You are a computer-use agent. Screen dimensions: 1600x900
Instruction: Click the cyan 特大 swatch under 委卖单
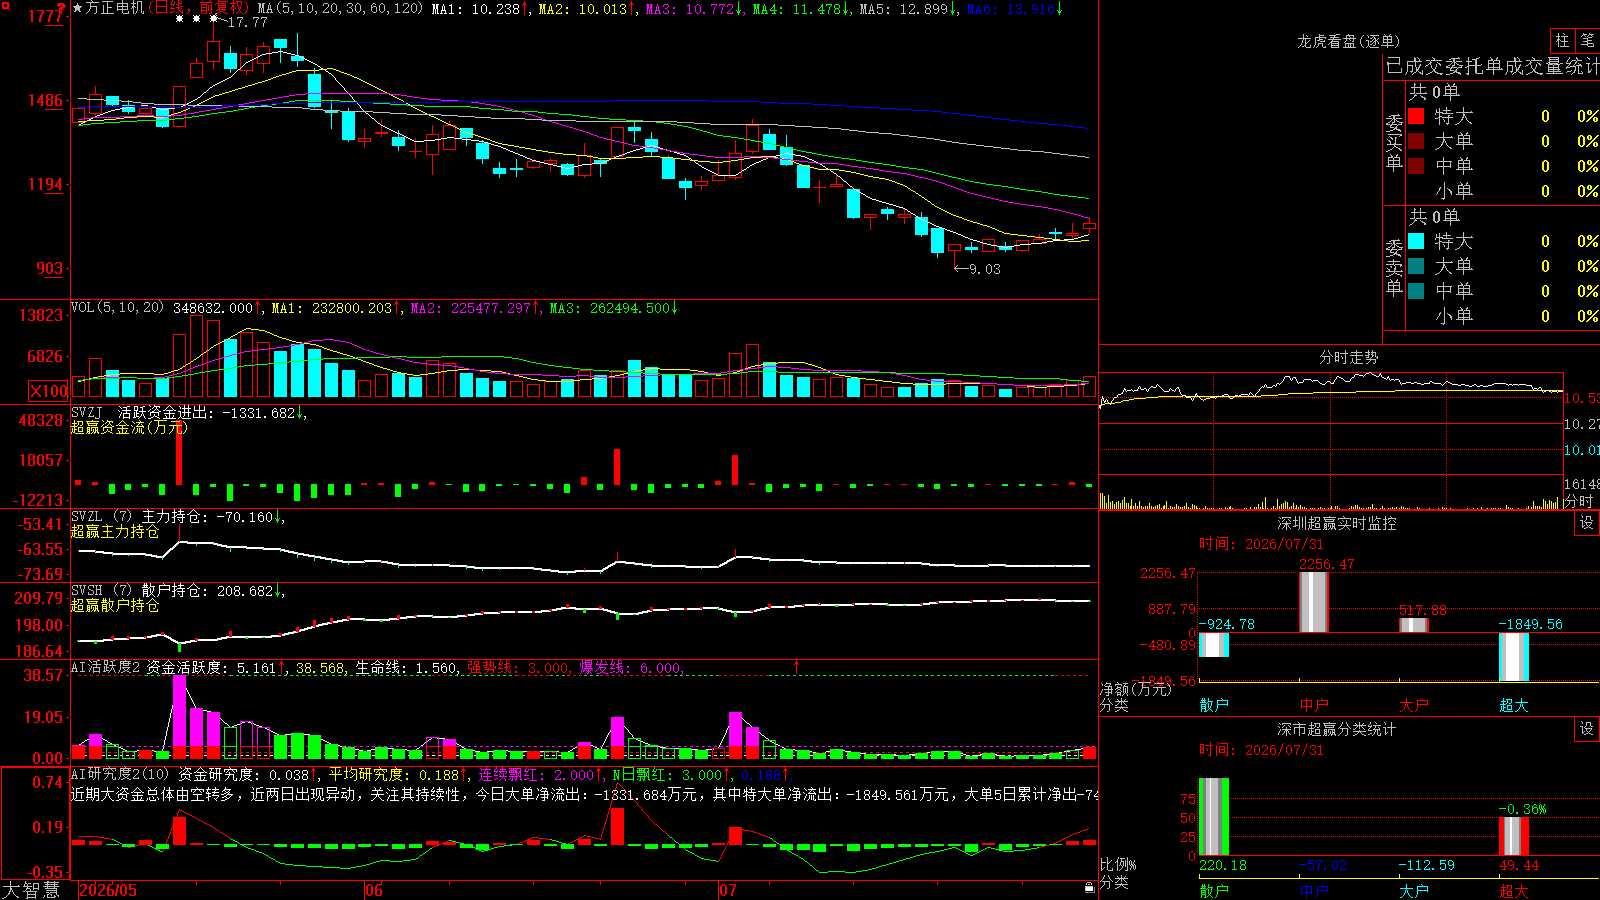pos(1416,241)
